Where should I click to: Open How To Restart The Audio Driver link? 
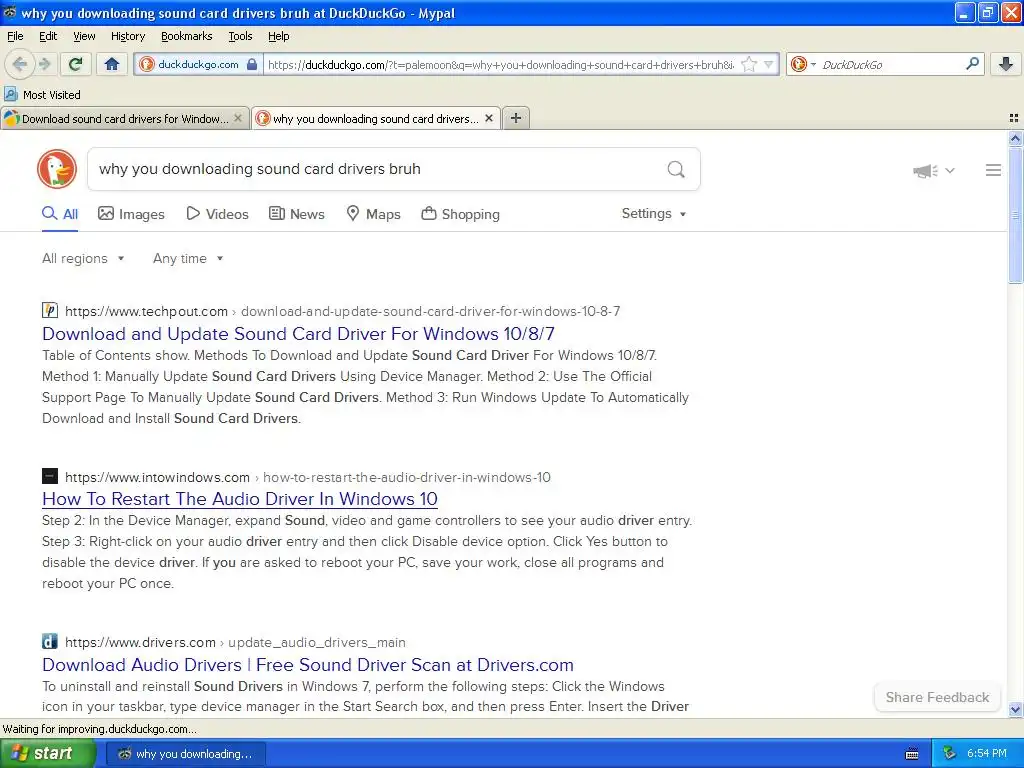coord(240,499)
